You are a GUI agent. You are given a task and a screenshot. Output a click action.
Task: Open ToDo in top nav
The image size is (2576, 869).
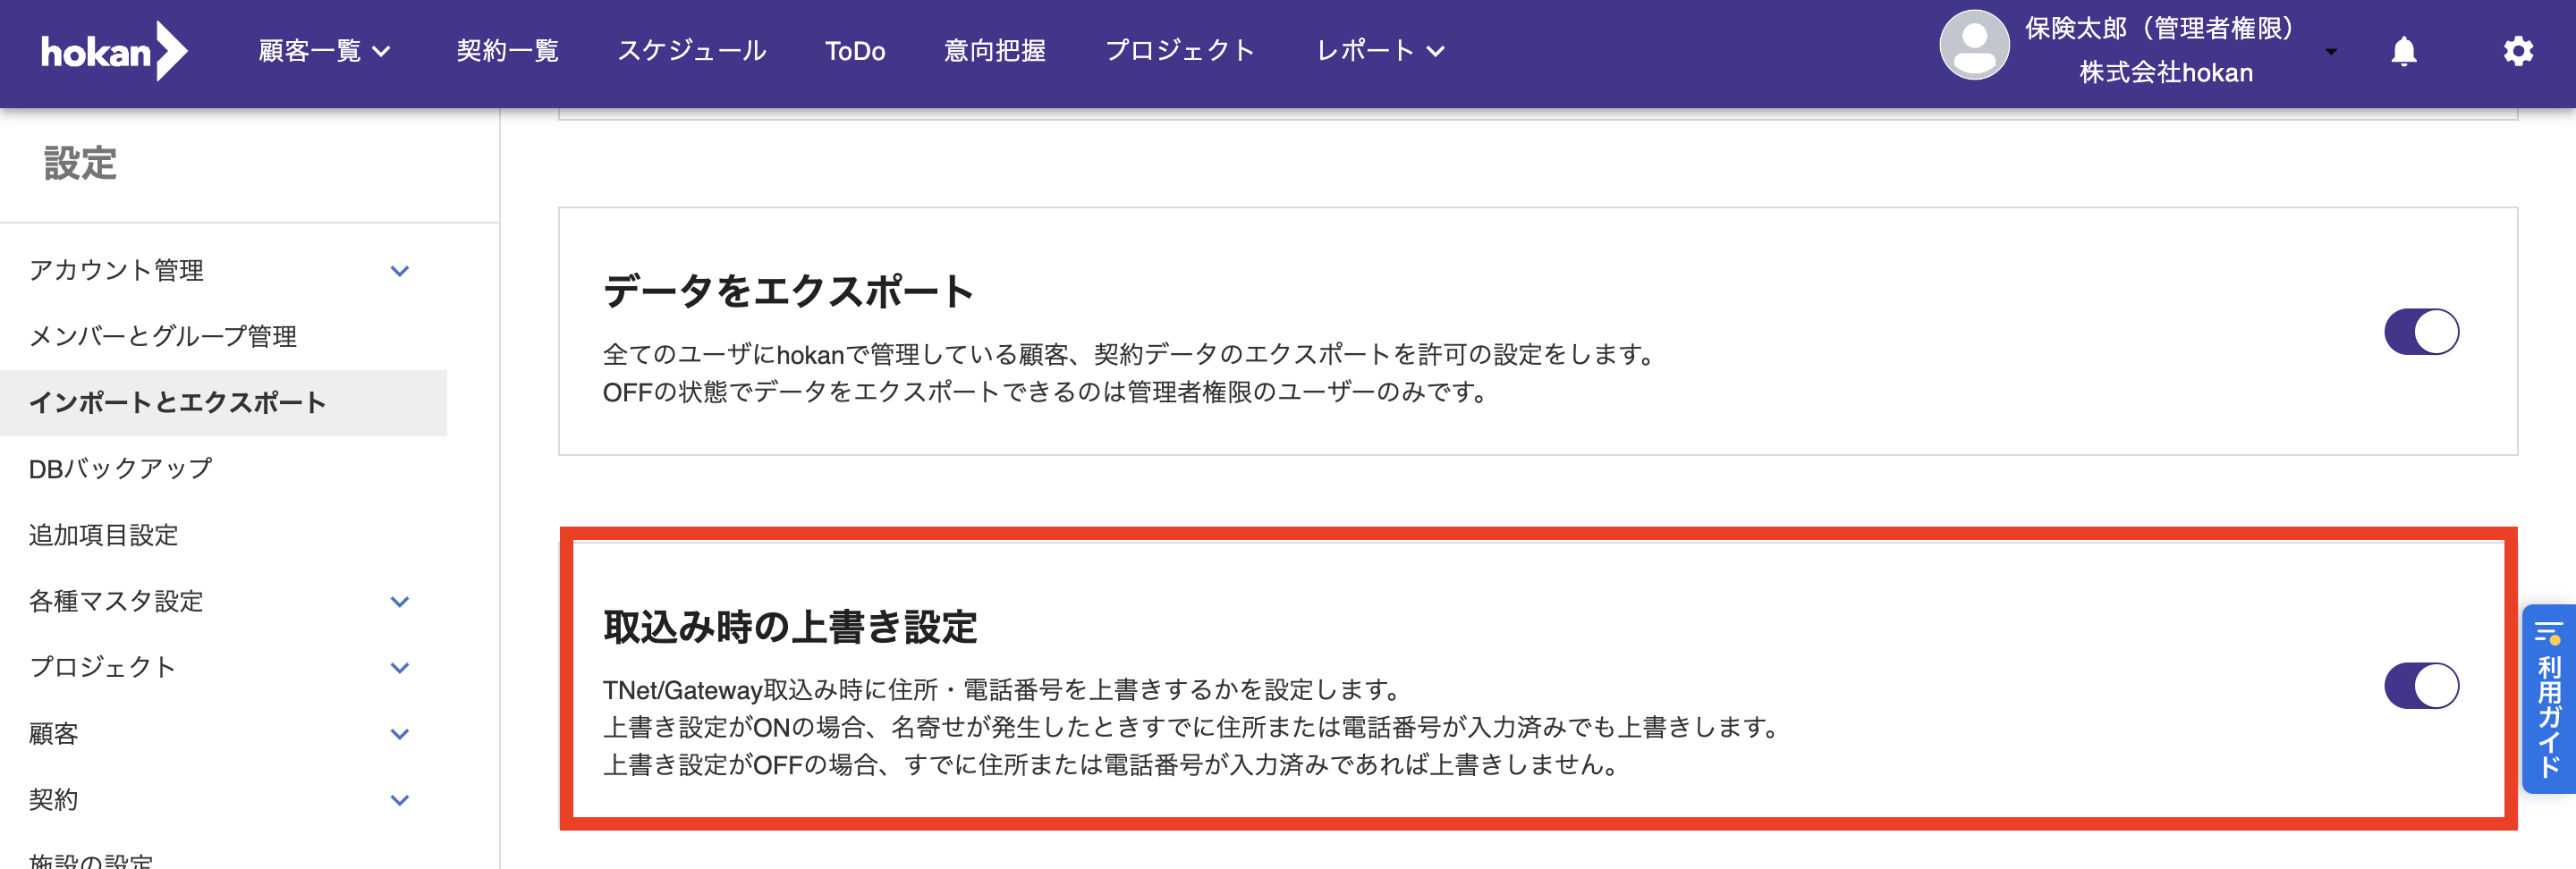[855, 51]
